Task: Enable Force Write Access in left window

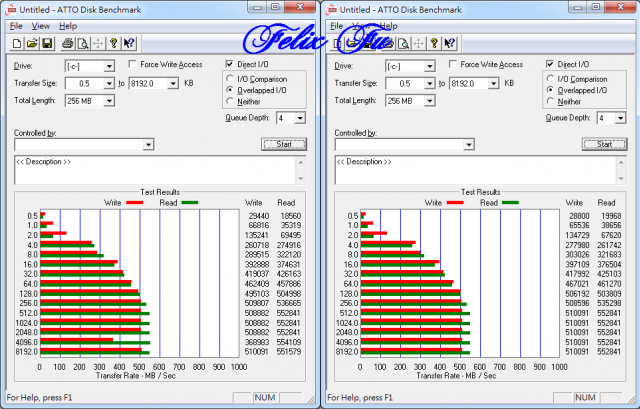Action: pyautogui.click(x=132, y=64)
